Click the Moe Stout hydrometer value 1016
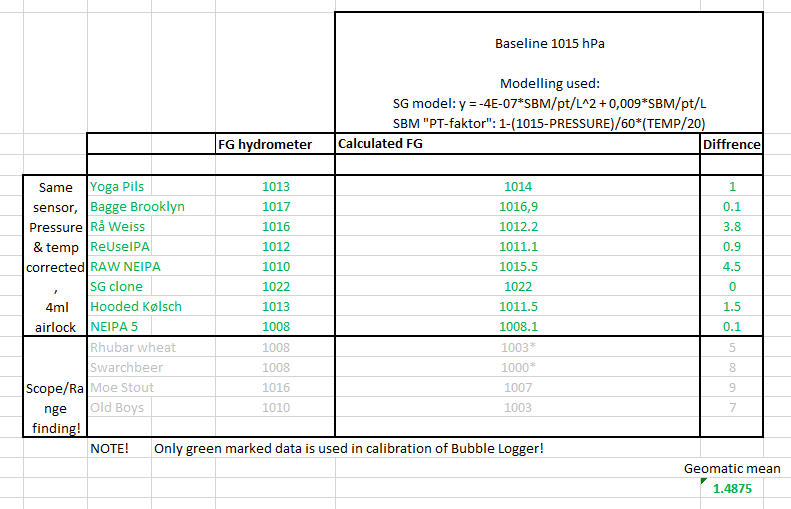Image resolution: width=791 pixels, height=509 pixels. [275, 387]
